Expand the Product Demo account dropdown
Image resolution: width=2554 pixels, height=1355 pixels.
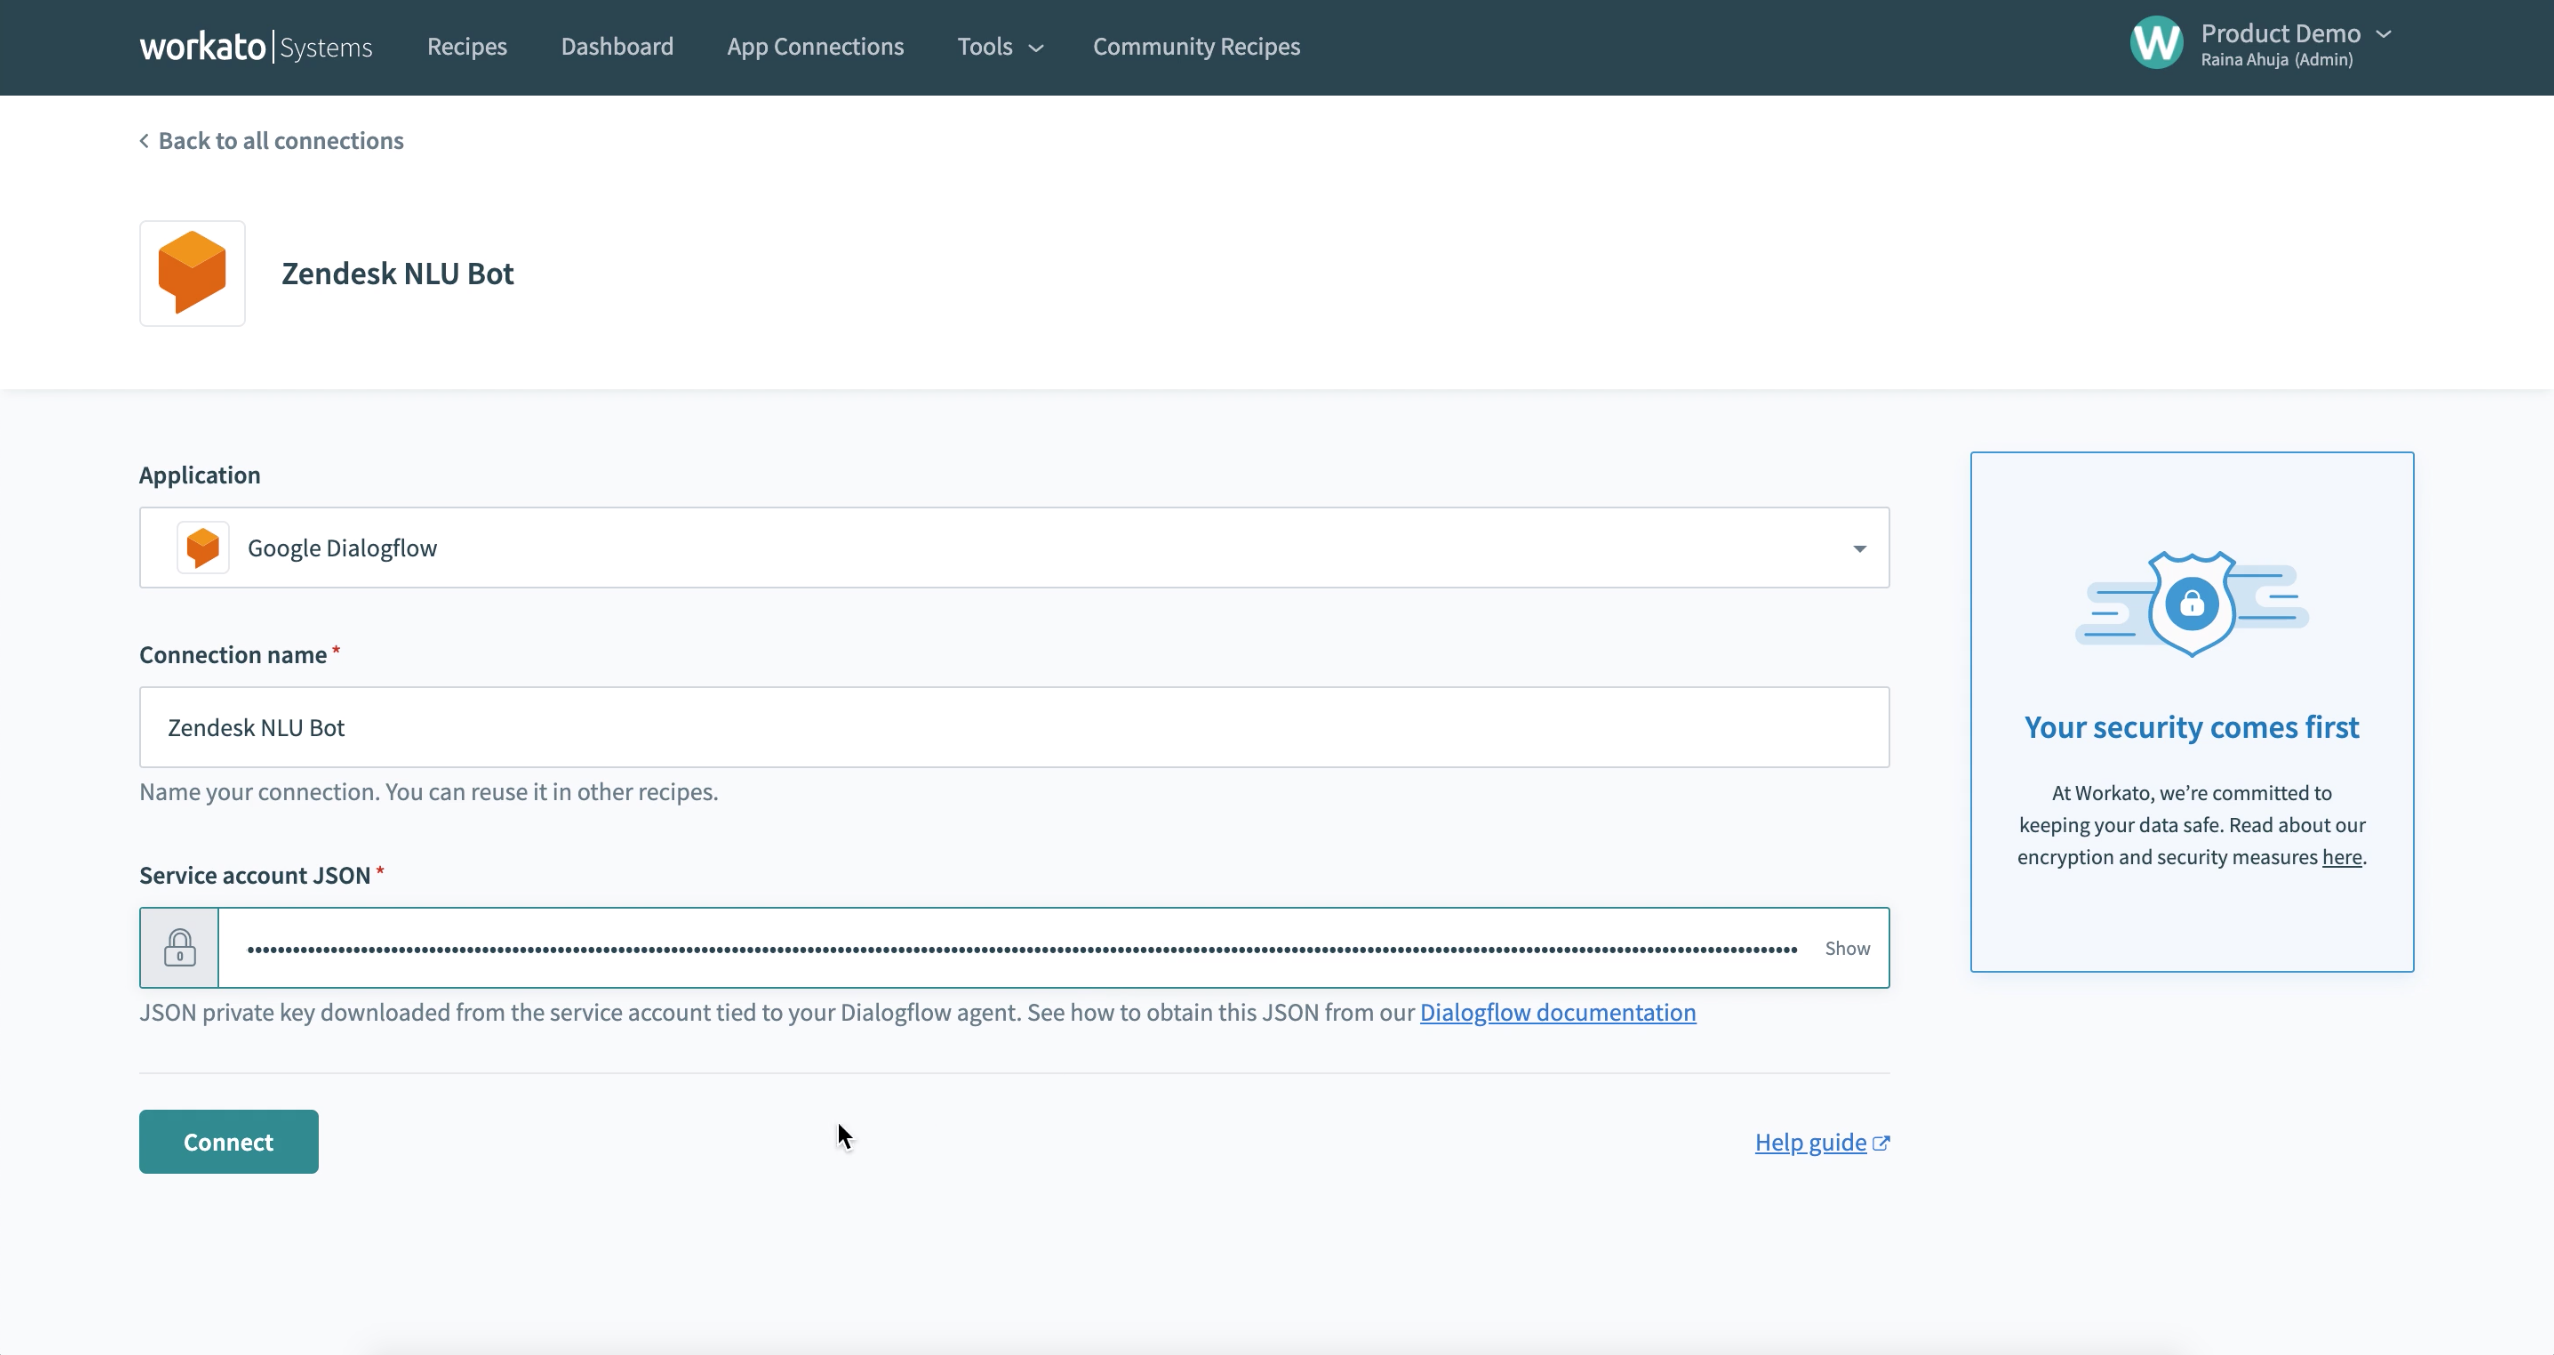(2296, 33)
